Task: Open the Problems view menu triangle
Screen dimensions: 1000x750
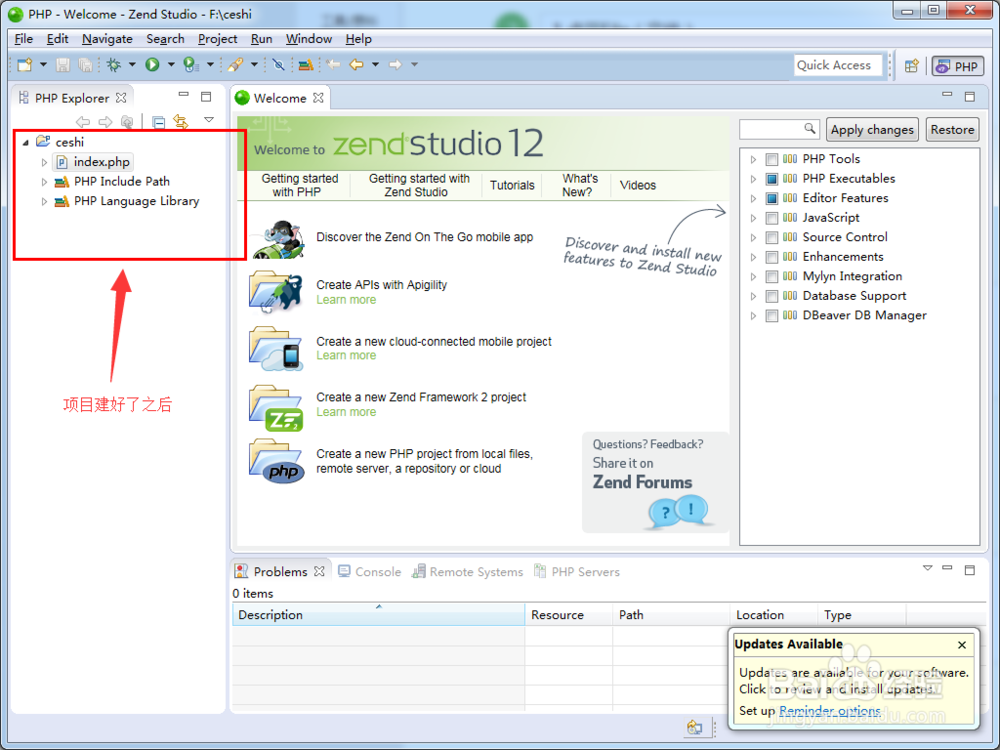Action: 927,568
